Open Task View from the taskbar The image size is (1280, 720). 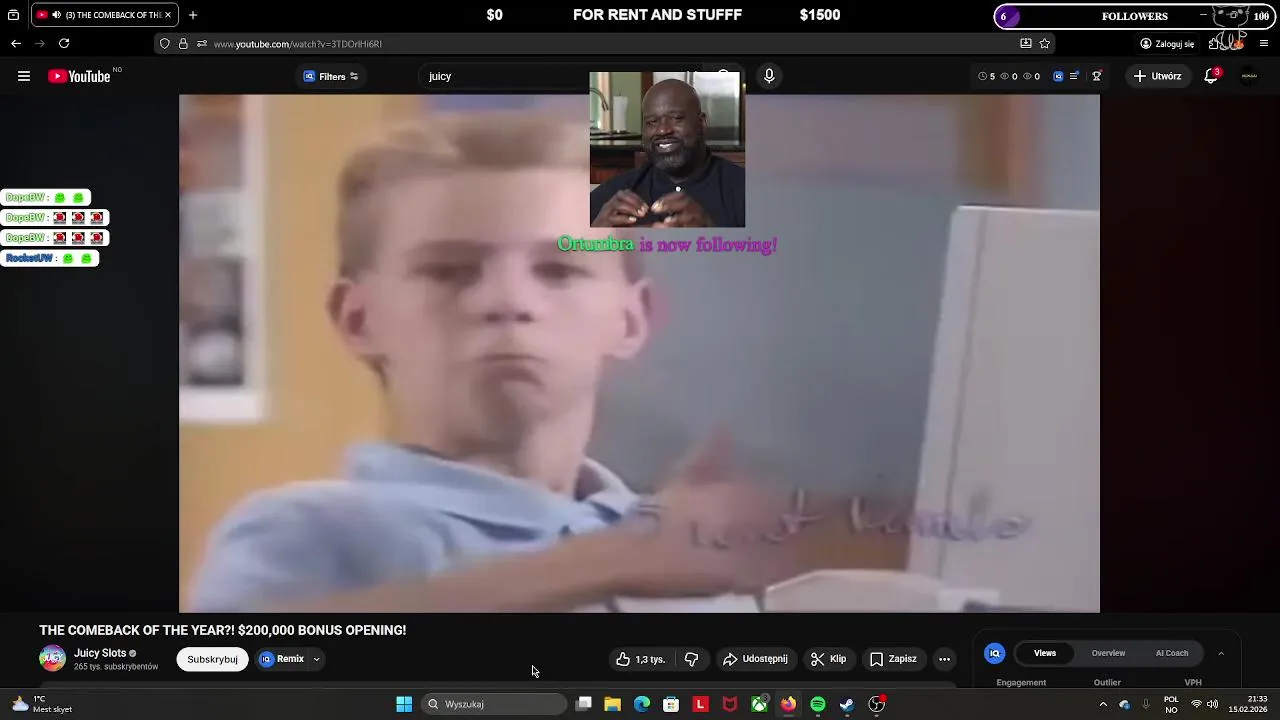584,704
